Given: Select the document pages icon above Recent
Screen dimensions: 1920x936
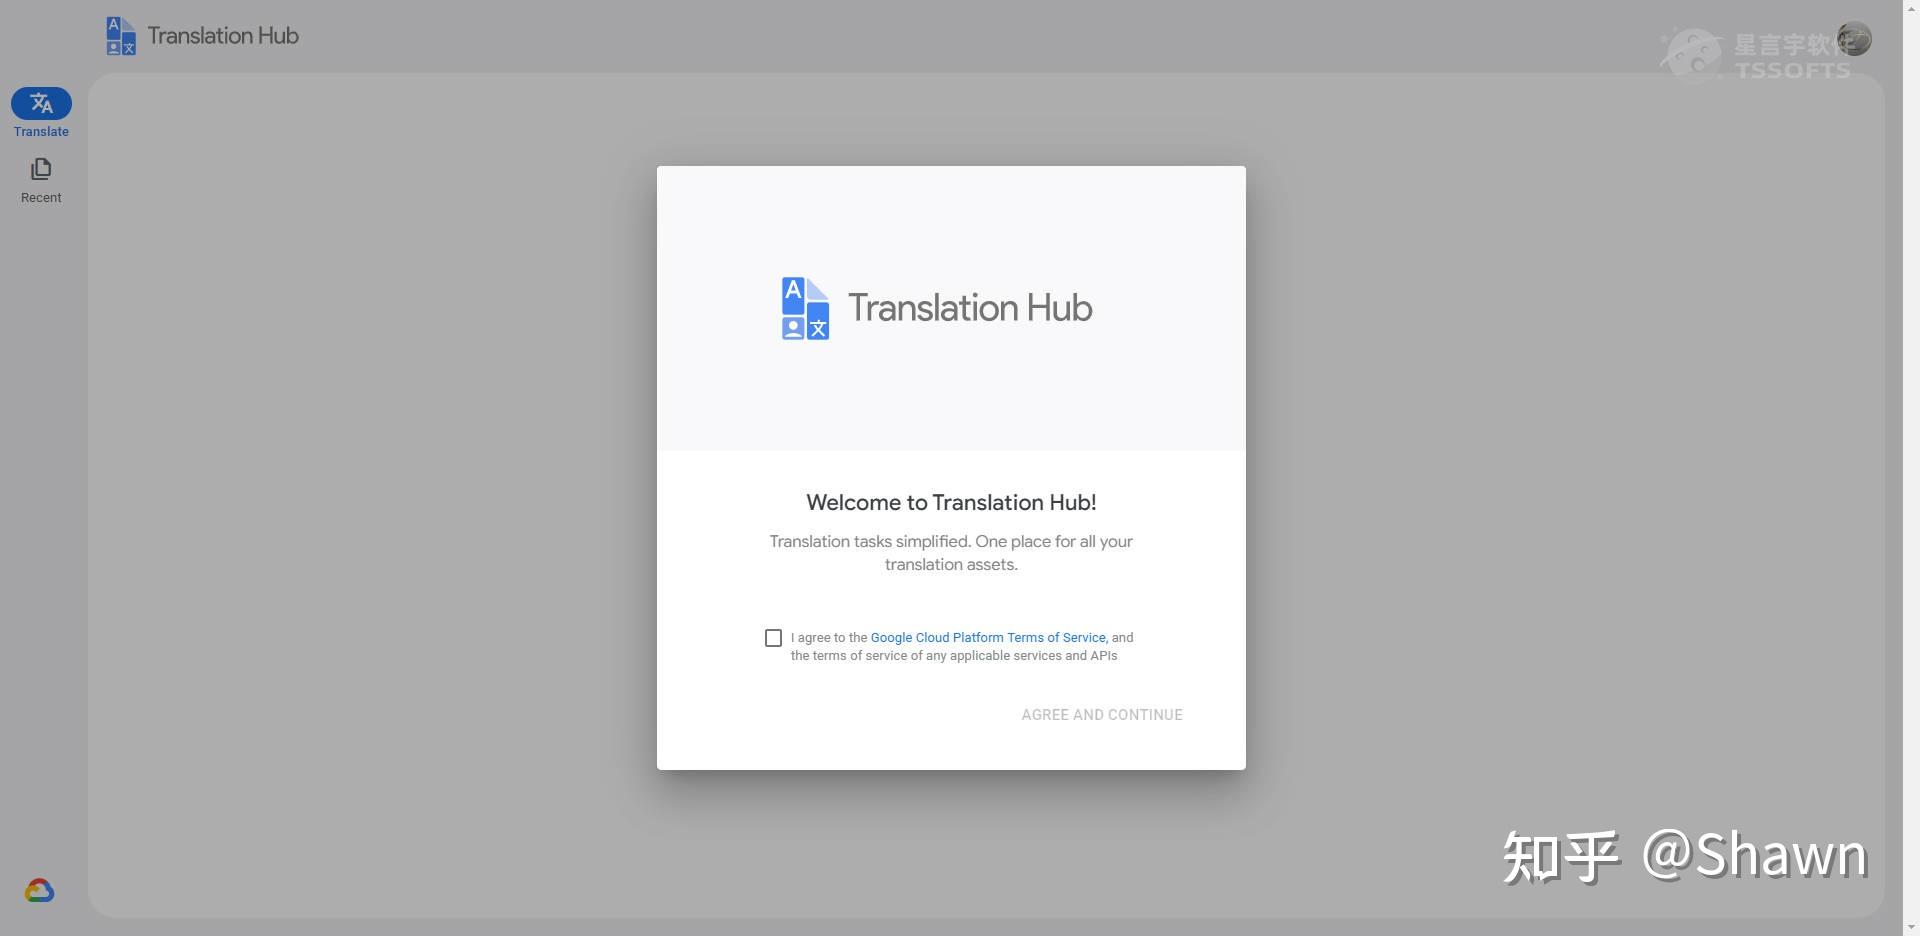Looking at the screenshot, I should click(41, 169).
